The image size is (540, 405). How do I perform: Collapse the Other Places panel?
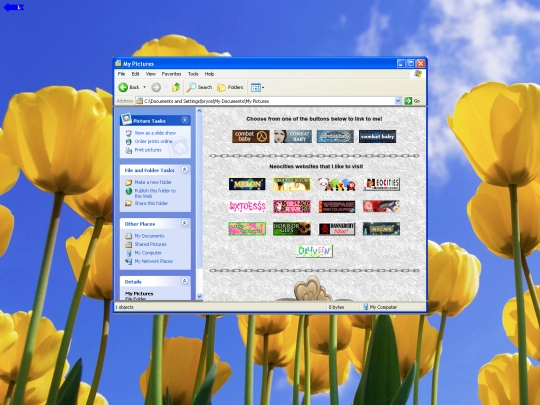coord(185,223)
